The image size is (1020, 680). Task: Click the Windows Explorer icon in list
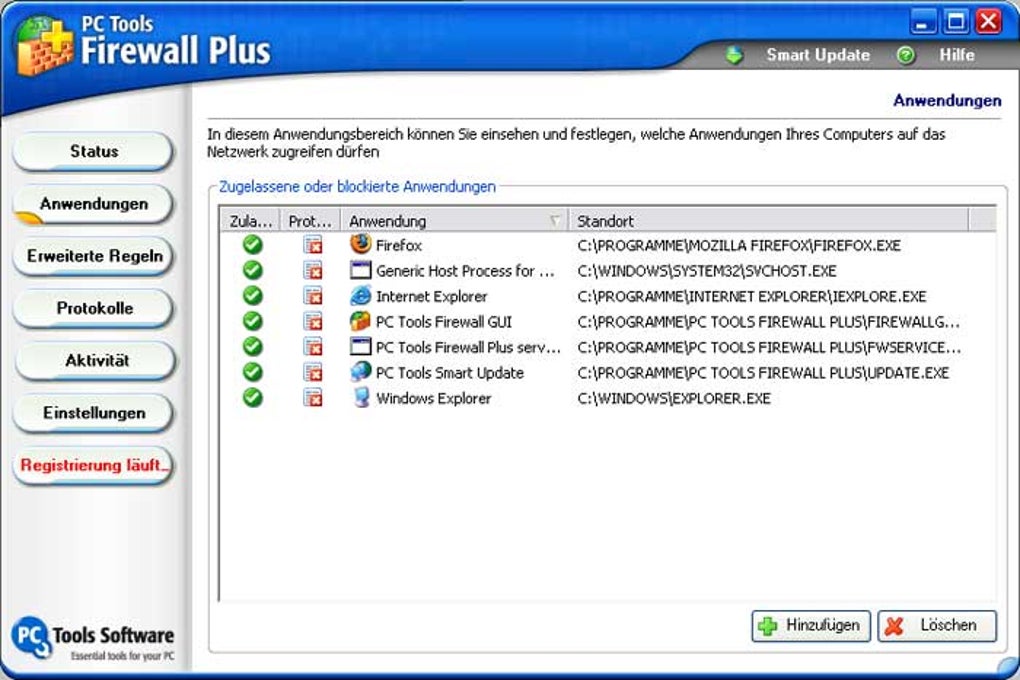click(360, 397)
